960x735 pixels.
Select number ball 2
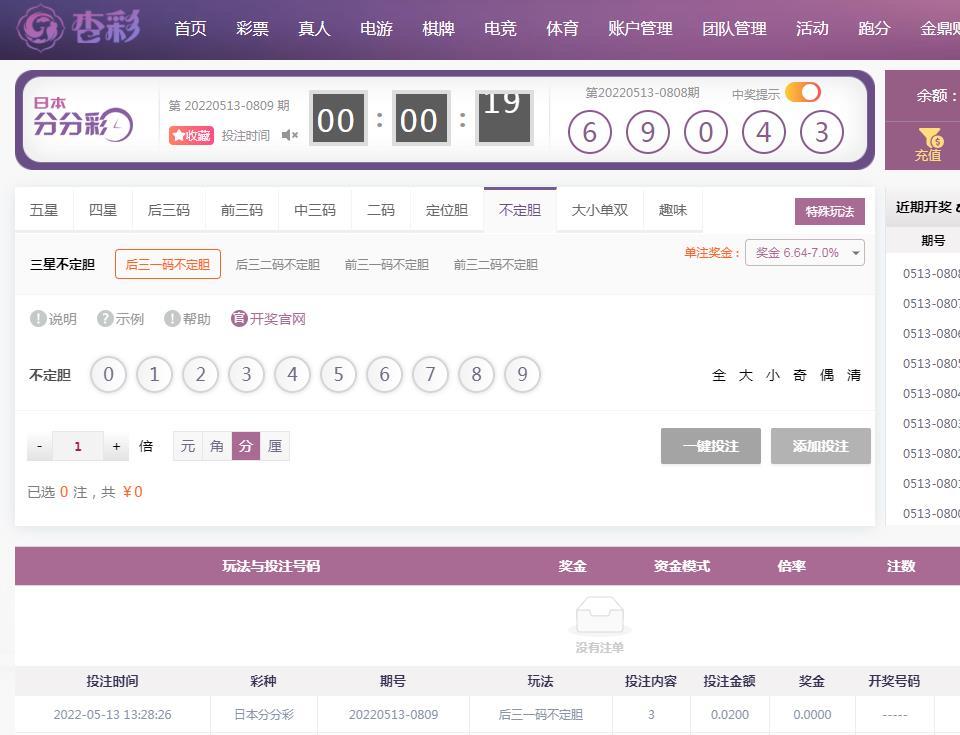[x=200, y=374]
